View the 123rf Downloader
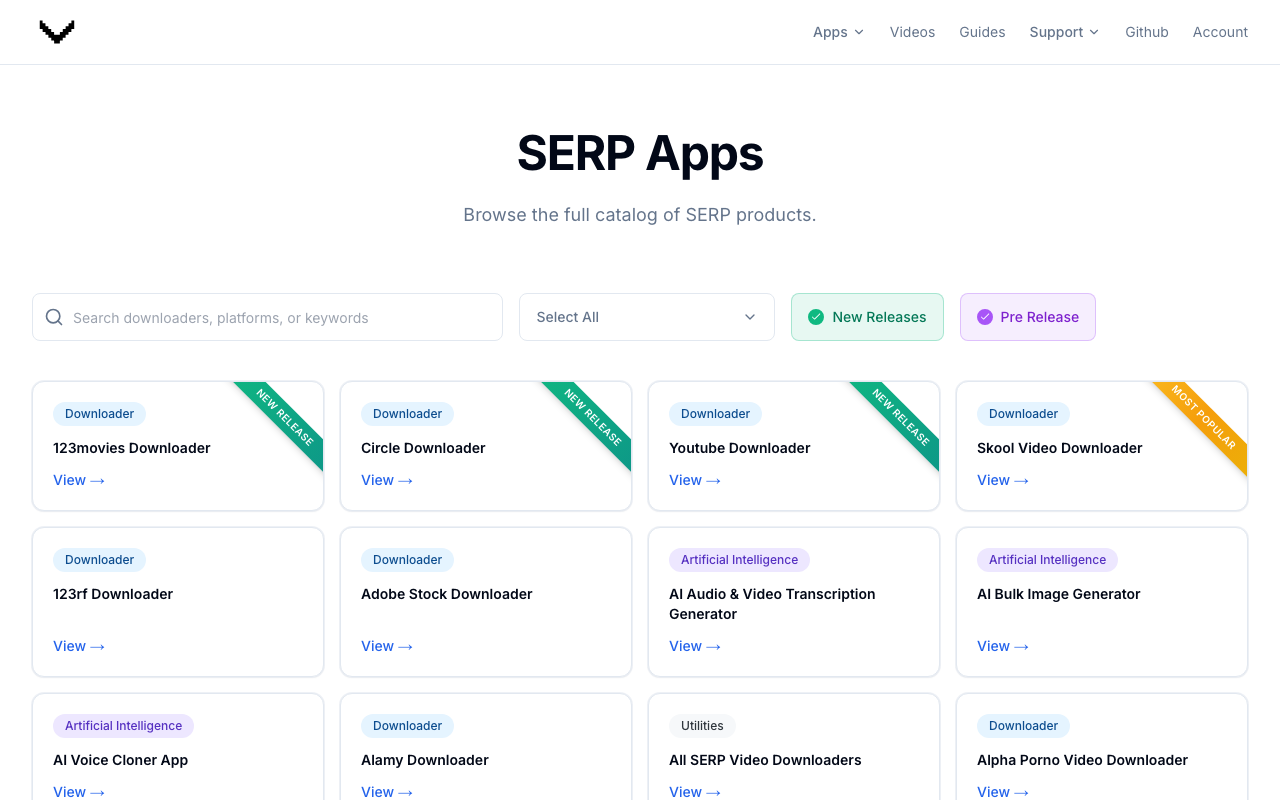 pos(79,646)
